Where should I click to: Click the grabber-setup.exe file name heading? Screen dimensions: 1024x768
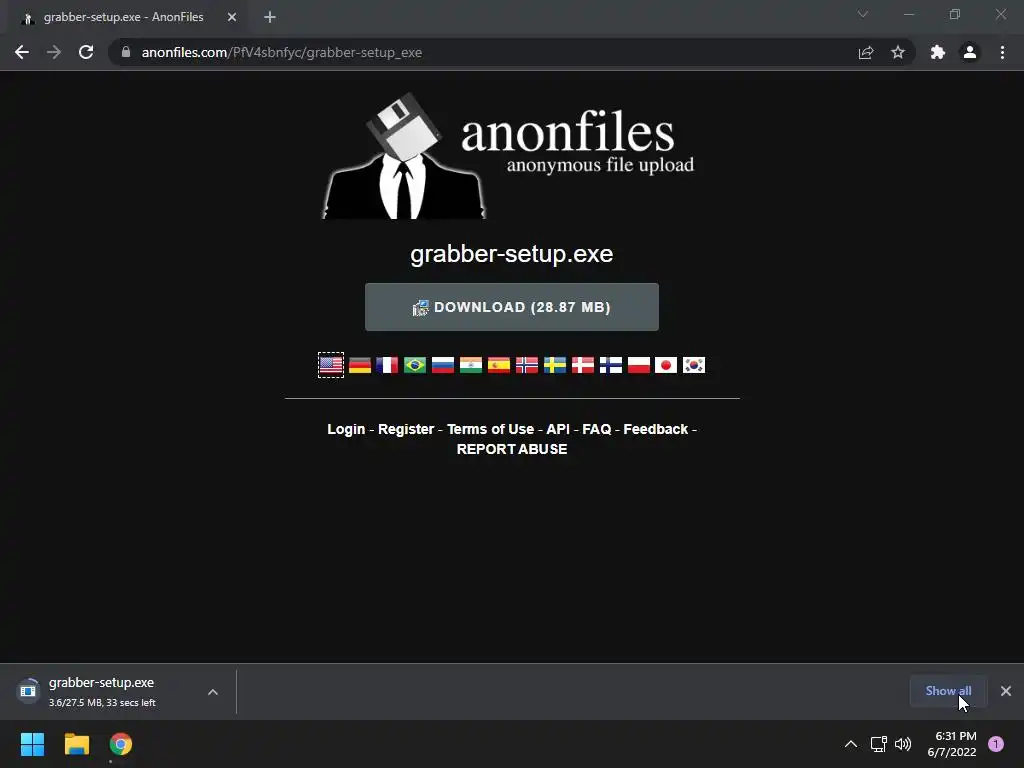point(512,253)
